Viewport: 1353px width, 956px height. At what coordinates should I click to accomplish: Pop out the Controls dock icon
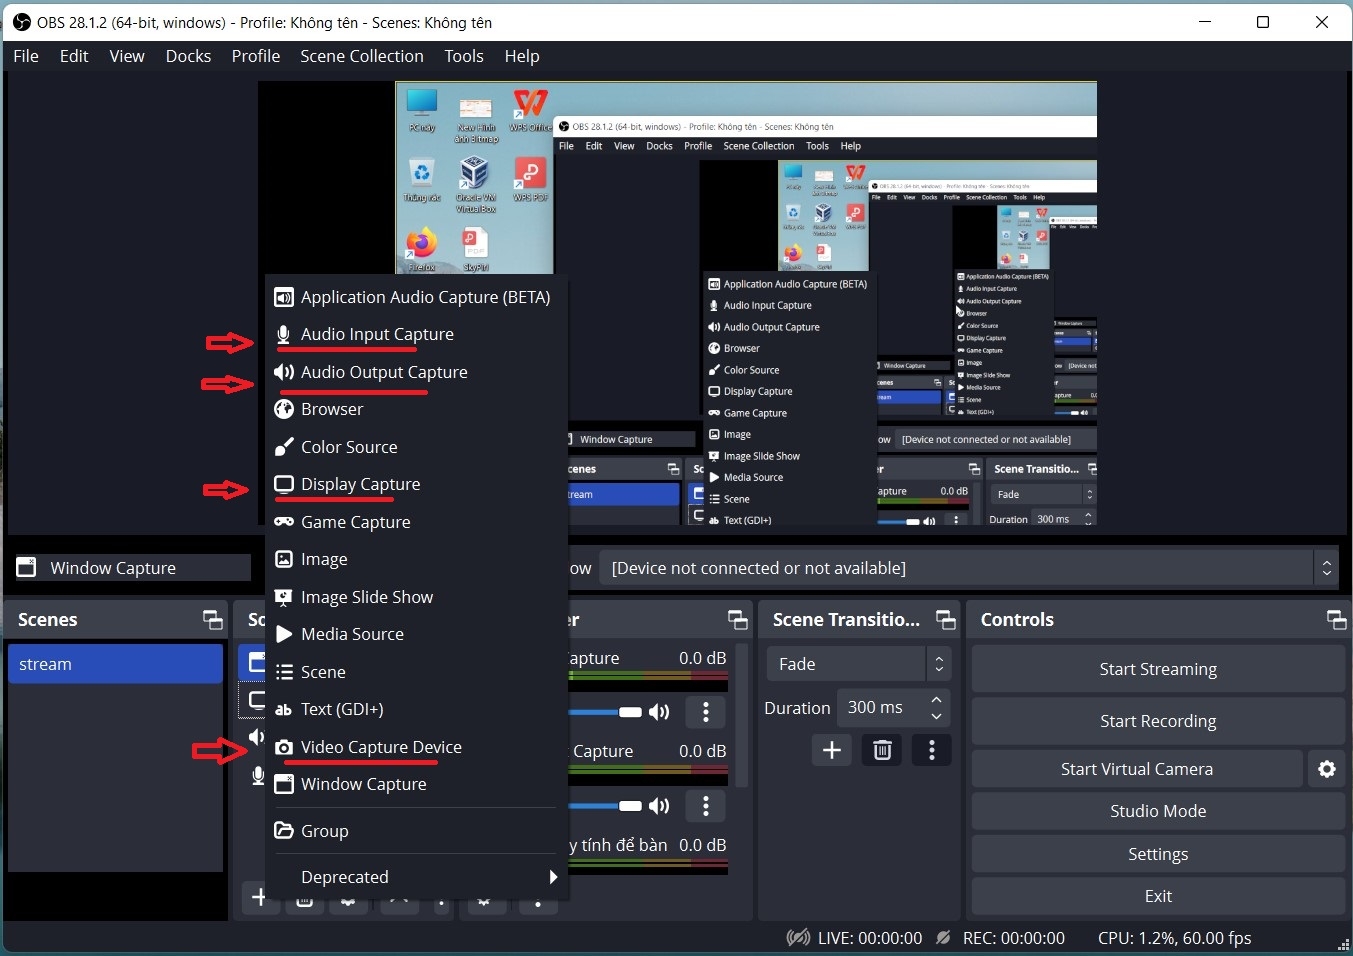click(x=1336, y=620)
